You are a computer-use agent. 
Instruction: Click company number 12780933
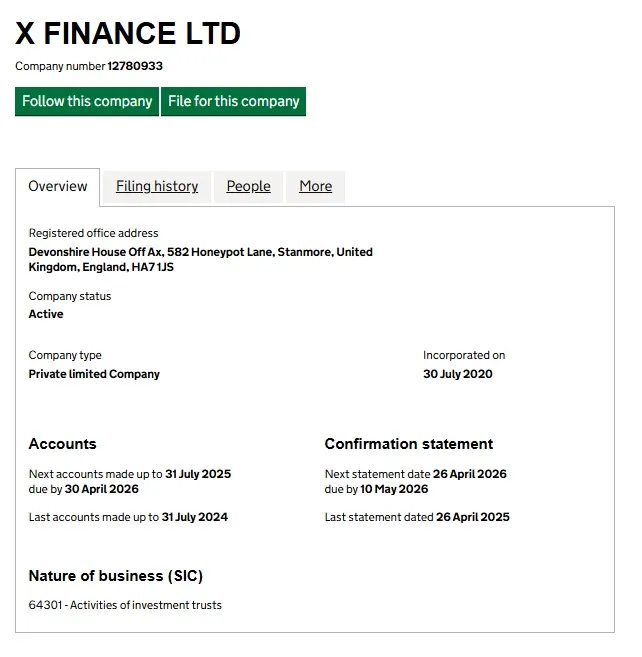click(x=135, y=66)
